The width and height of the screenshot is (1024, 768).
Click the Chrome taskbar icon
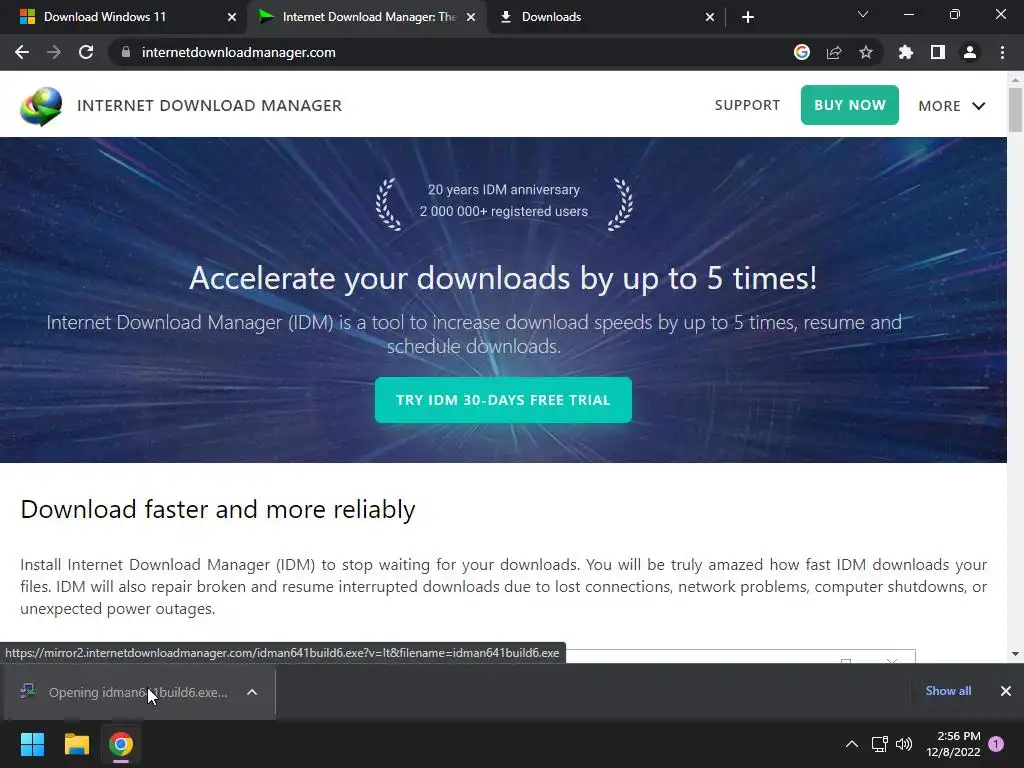tap(121, 744)
